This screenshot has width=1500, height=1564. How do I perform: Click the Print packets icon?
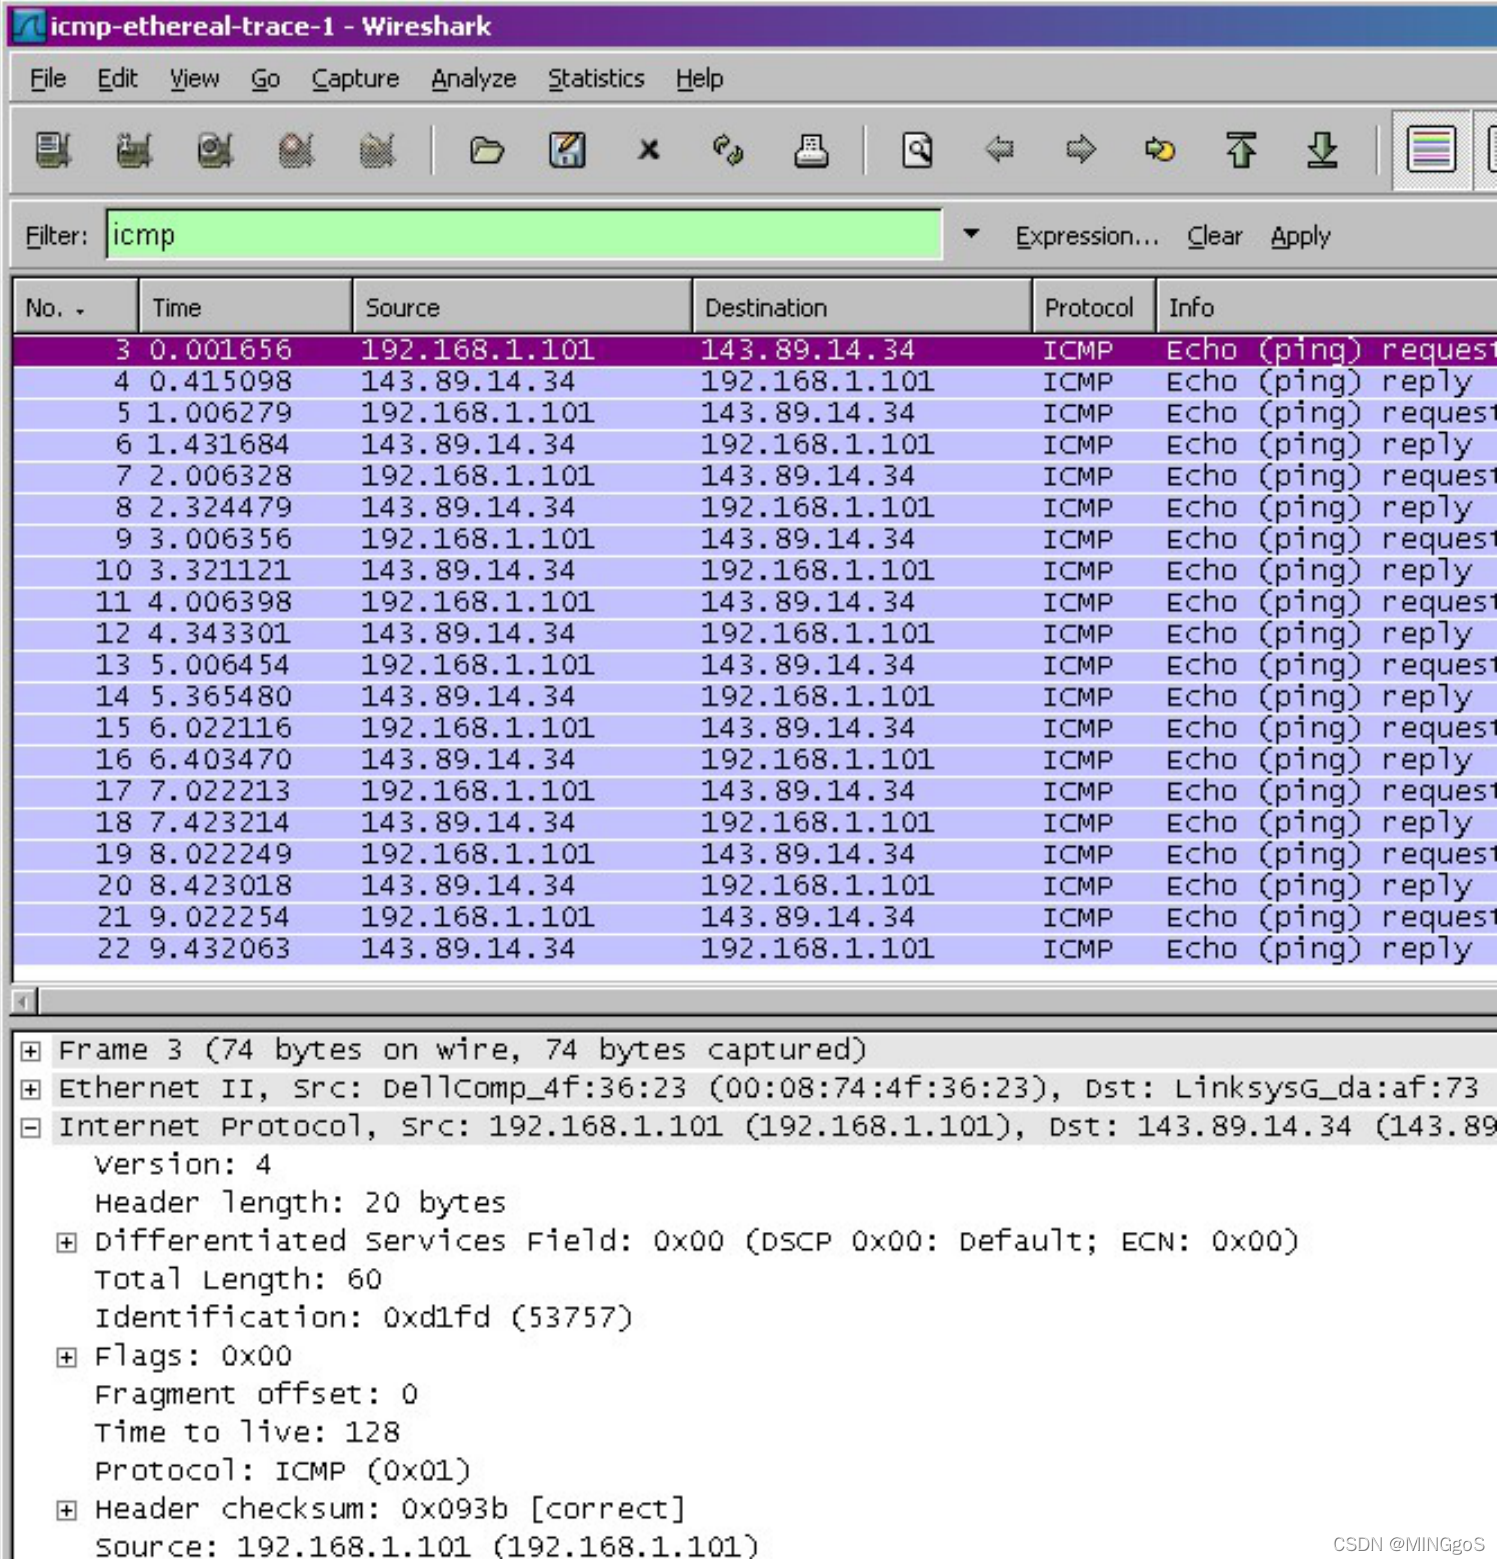(x=811, y=151)
